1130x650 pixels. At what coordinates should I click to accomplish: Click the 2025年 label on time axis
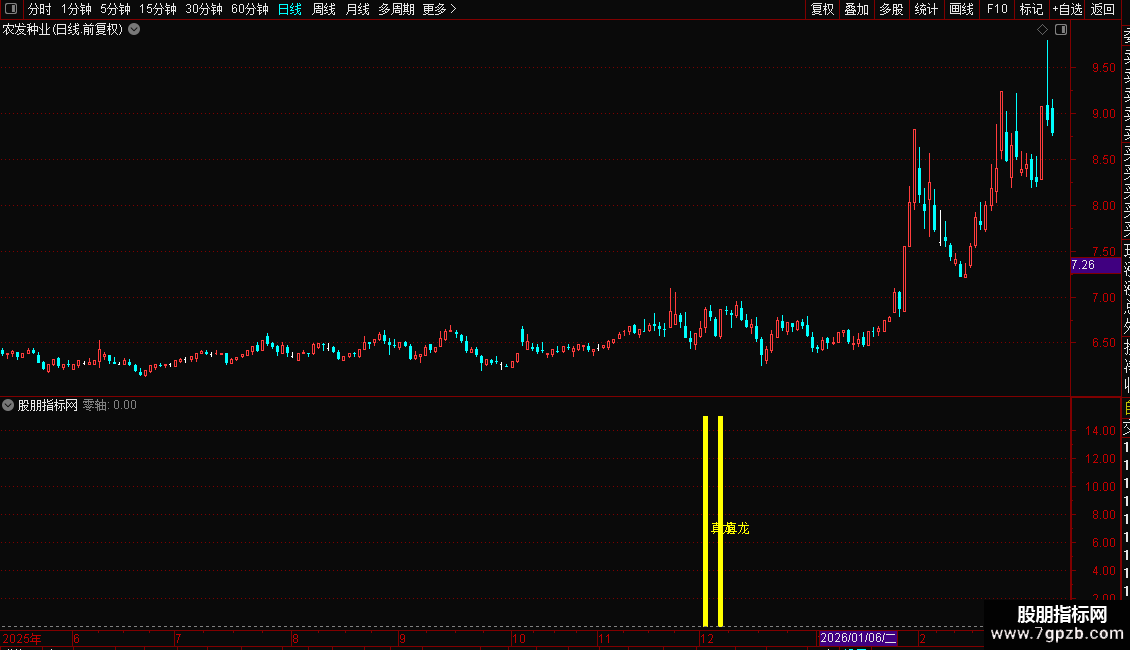coord(22,638)
